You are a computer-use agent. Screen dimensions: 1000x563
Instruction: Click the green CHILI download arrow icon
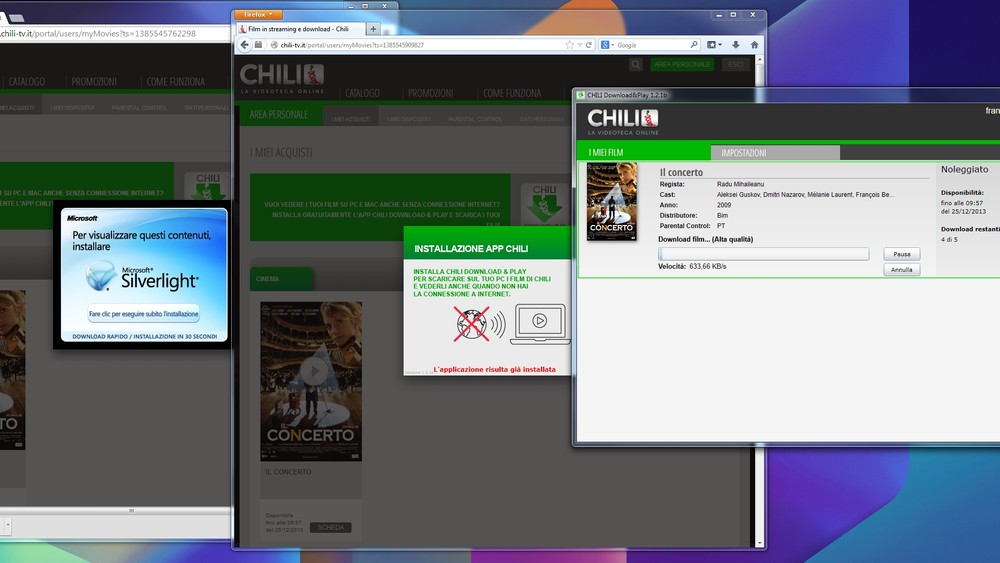[544, 205]
